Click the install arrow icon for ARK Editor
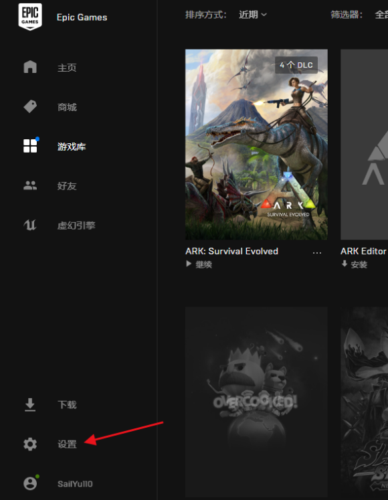 click(x=344, y=264)
